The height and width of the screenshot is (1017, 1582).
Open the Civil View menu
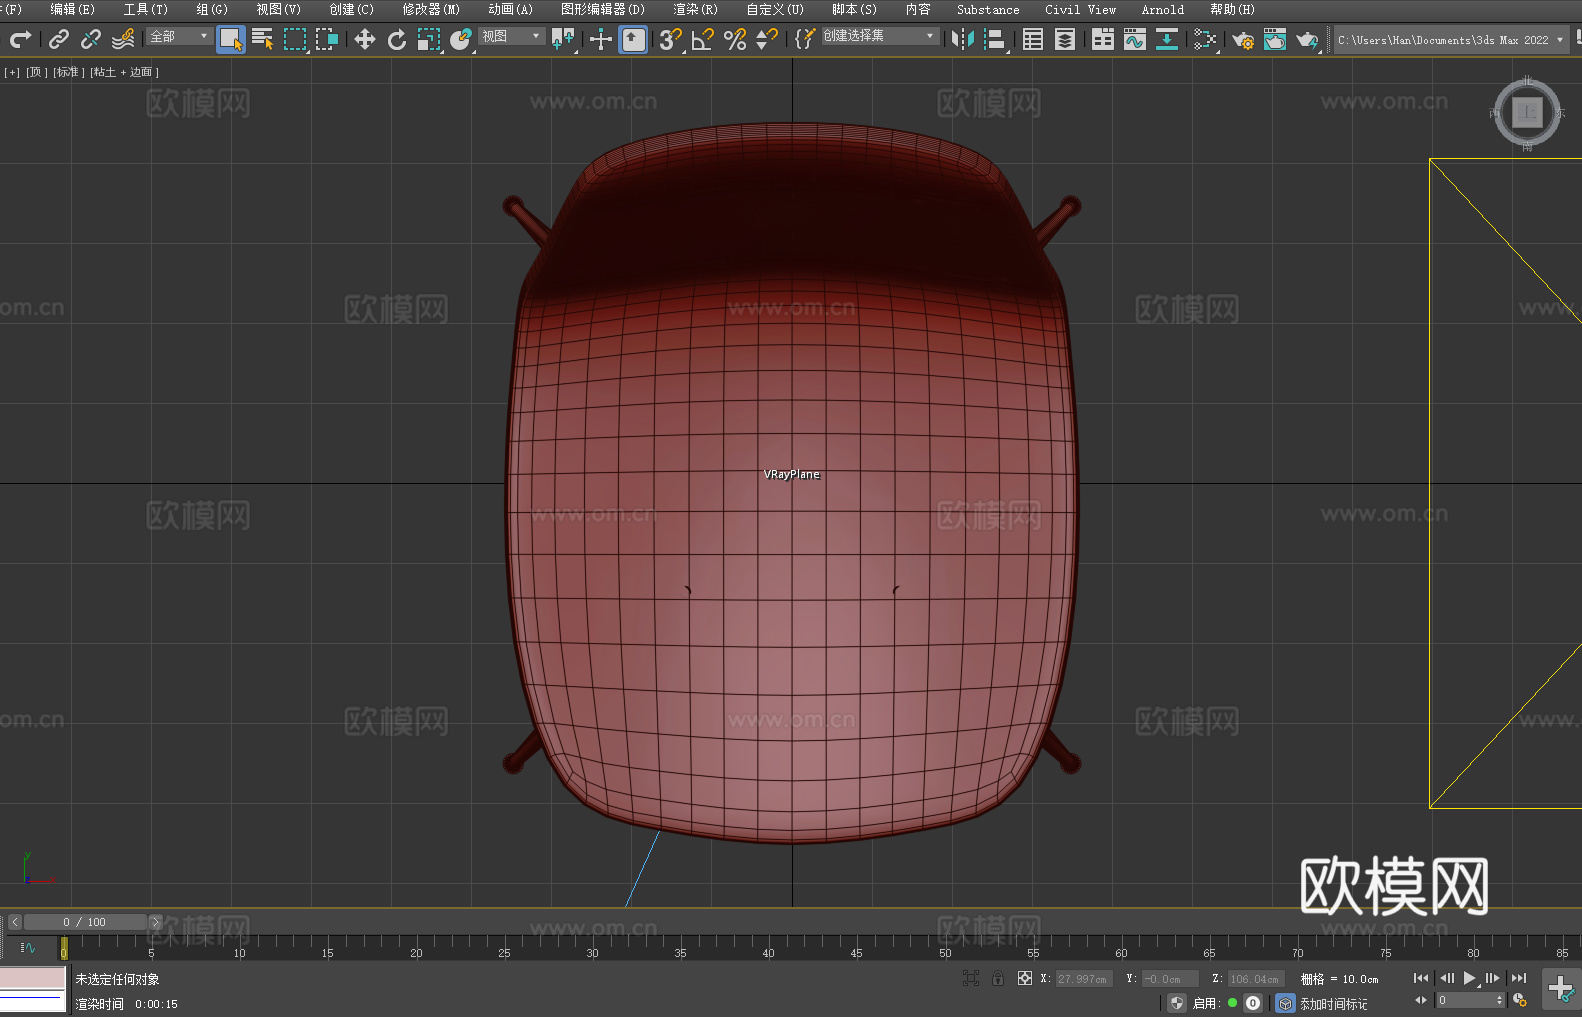click(1080, 9)
